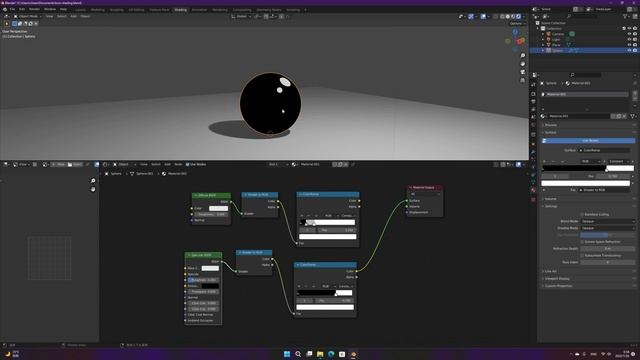Open the viewport Options dropdown
The image size is (640, 360).
(518, 24)
